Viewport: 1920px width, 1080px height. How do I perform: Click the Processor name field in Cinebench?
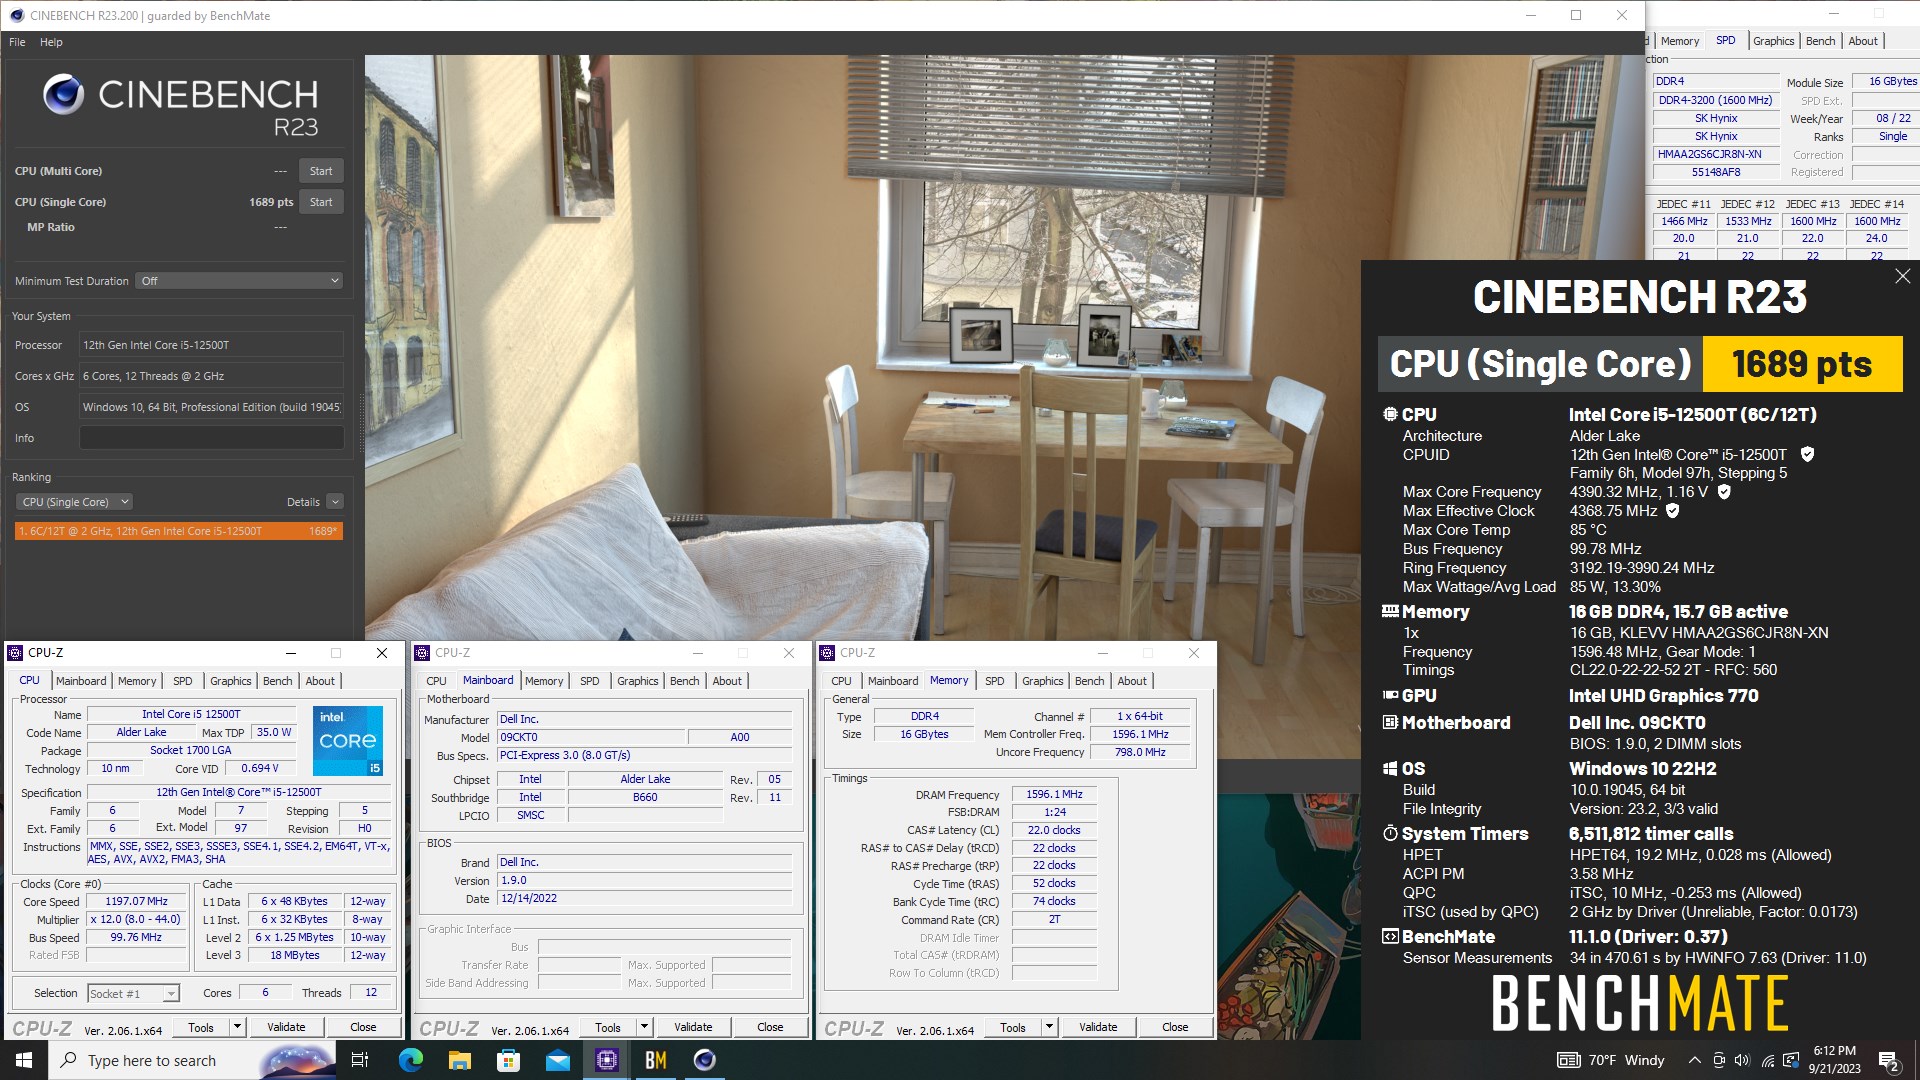click(211, 345)
